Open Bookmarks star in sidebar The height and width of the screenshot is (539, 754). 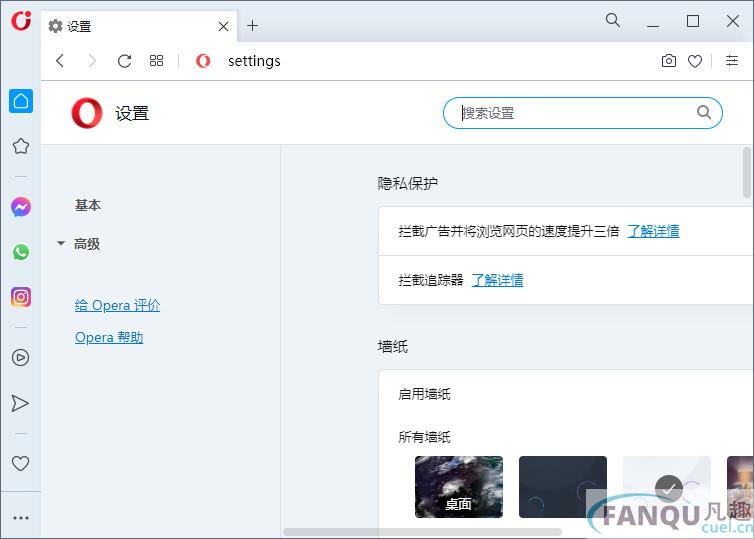pyautogui.click(x=21, y=146)
